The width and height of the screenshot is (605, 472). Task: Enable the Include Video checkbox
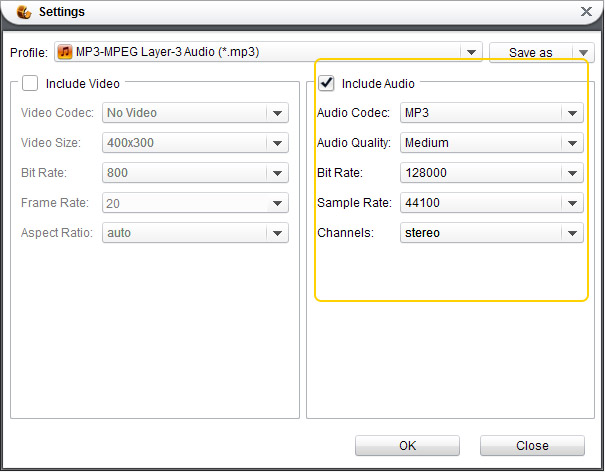pos(30,83)
